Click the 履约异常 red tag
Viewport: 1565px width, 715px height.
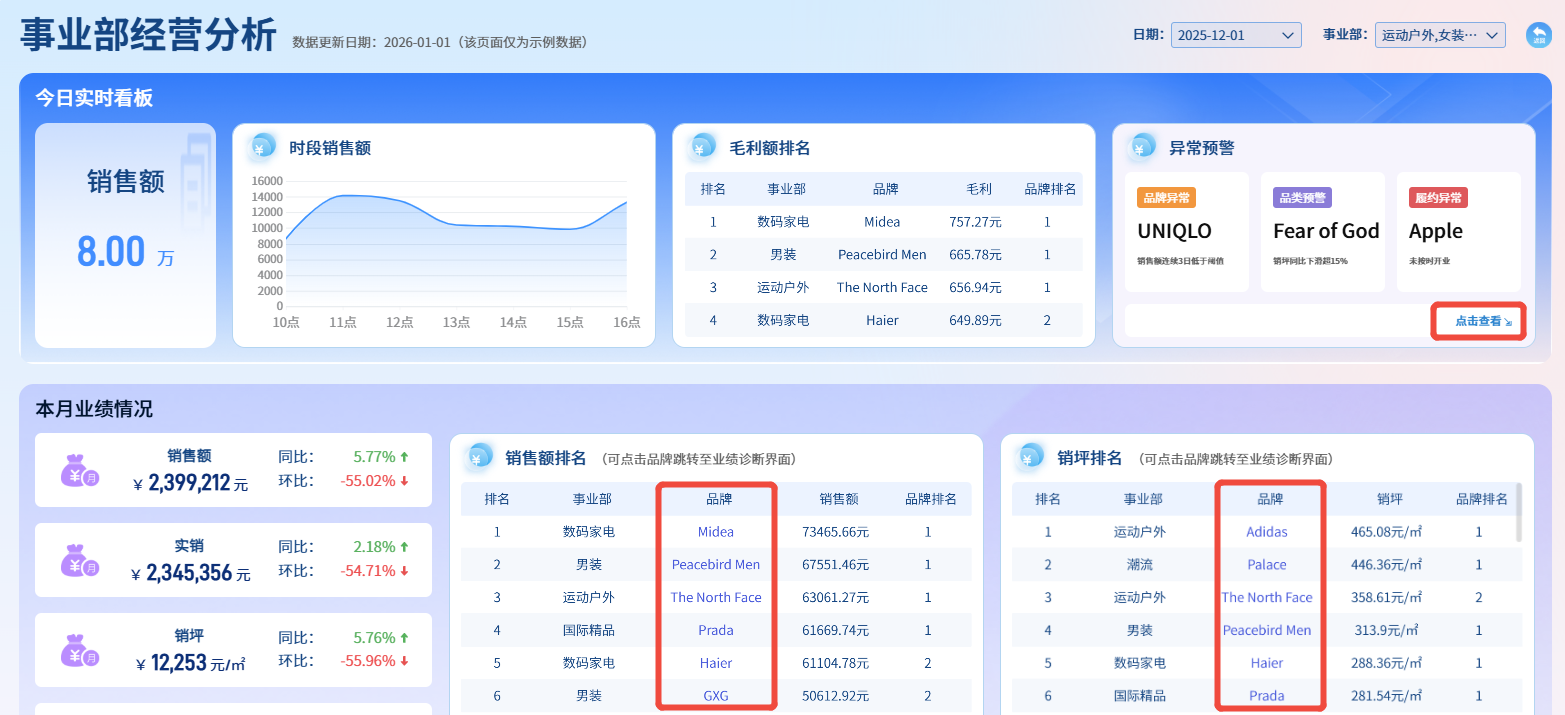coord(1438,198)
